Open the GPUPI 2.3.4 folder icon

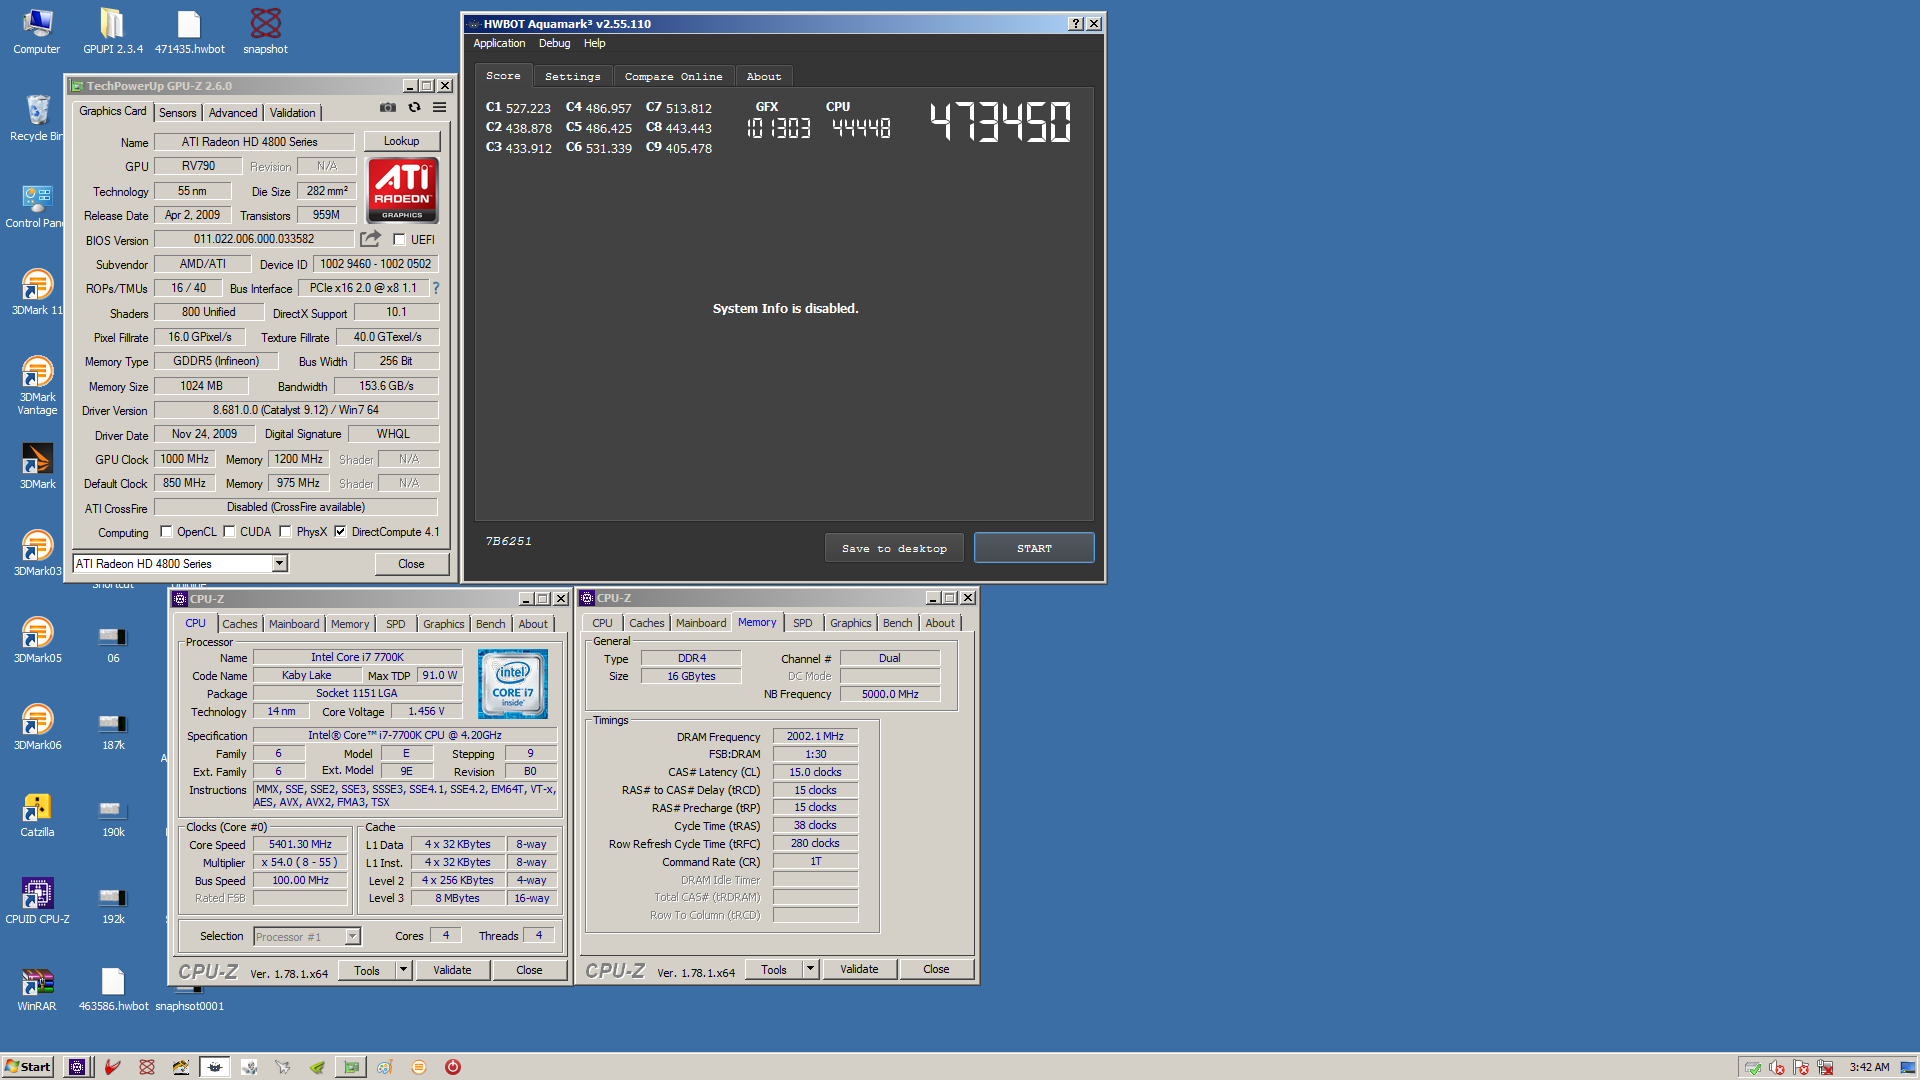[x=112, y=30]
